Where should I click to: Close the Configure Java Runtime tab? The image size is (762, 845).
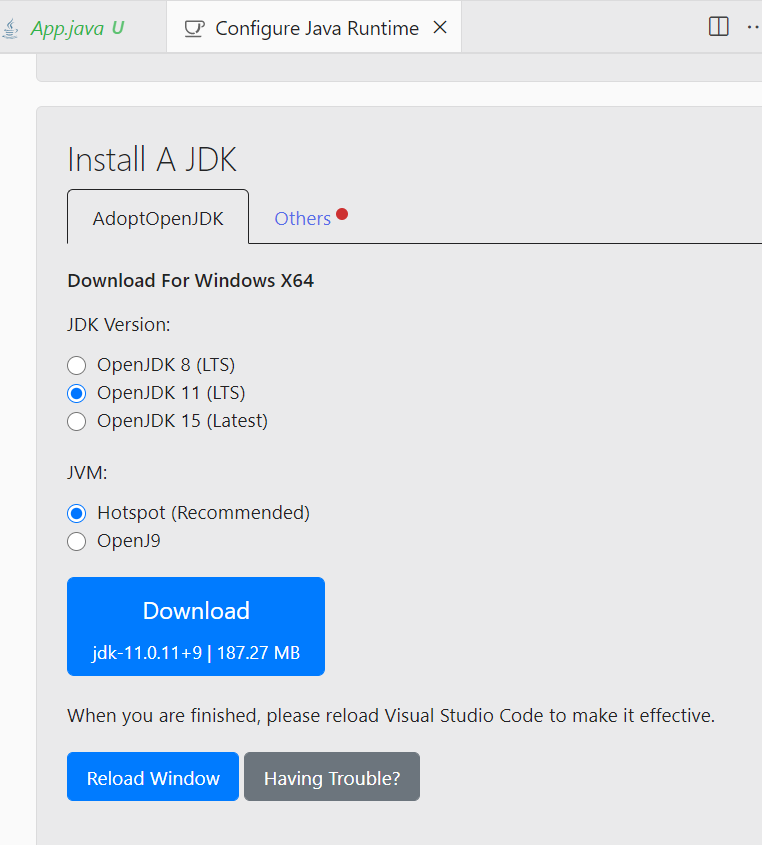(440, 27)
